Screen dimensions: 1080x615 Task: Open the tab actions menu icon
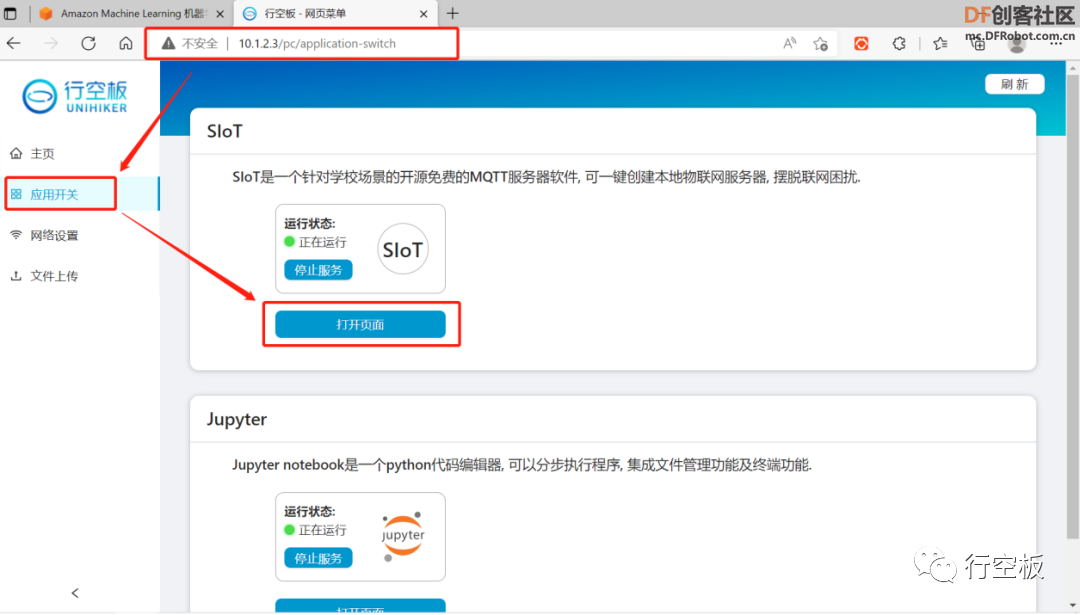point(10,13)
